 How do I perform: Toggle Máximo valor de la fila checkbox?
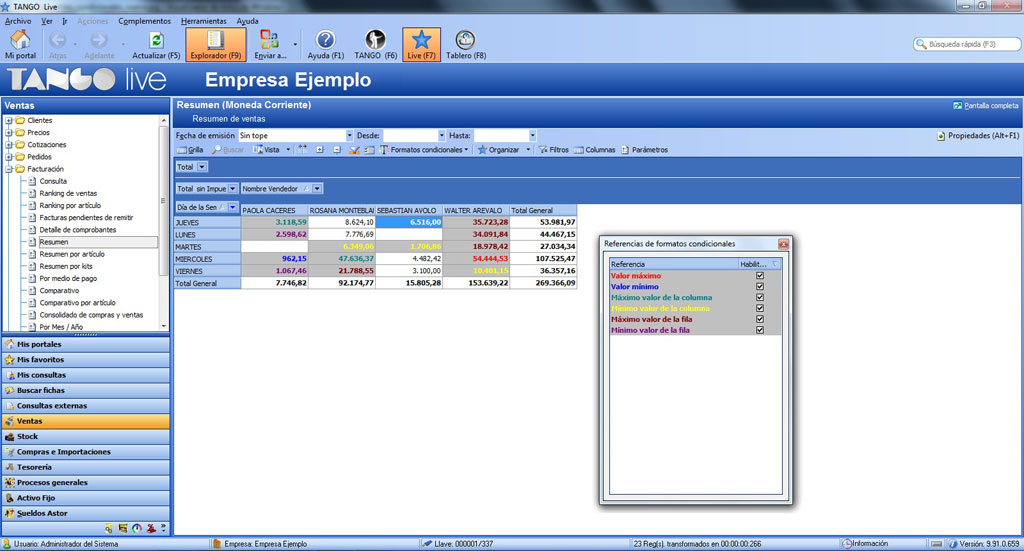pos(760,319)
